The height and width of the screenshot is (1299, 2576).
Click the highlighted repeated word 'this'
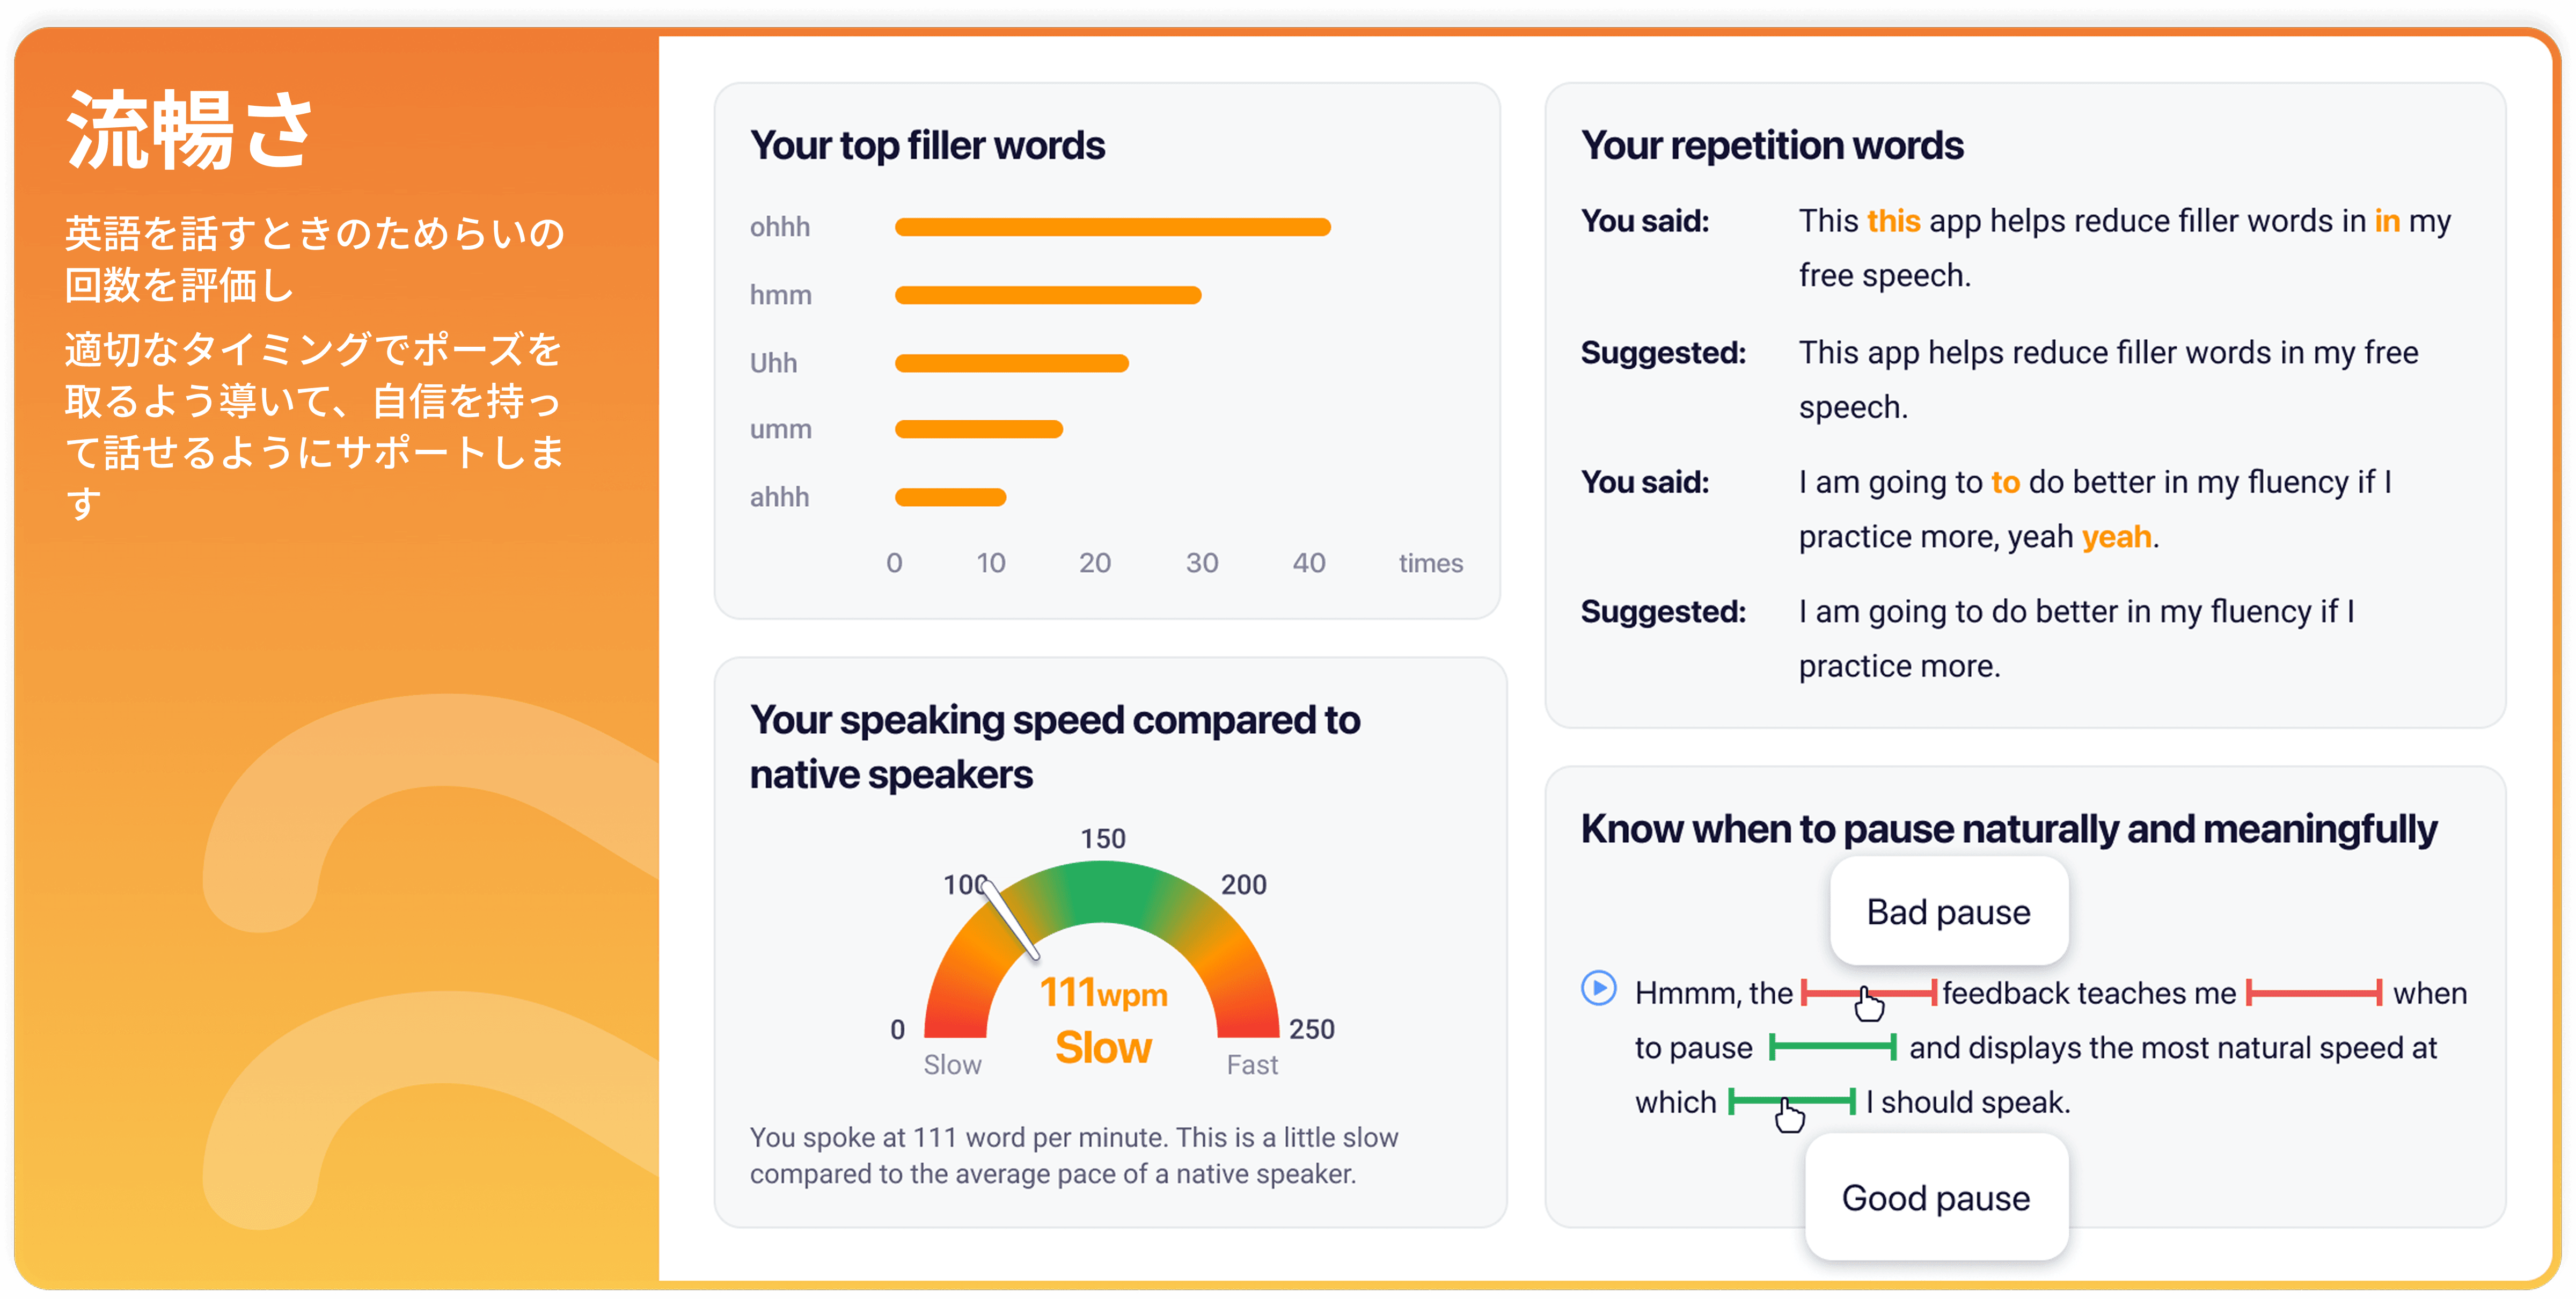[1893, 221]
